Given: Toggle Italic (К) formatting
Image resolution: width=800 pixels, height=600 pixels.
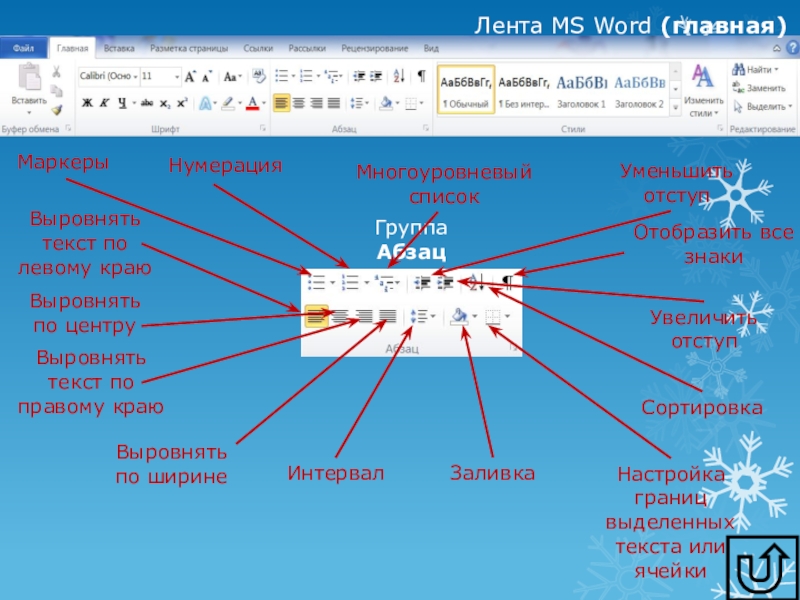Looking at the screenshot, I should coord(104,104).
